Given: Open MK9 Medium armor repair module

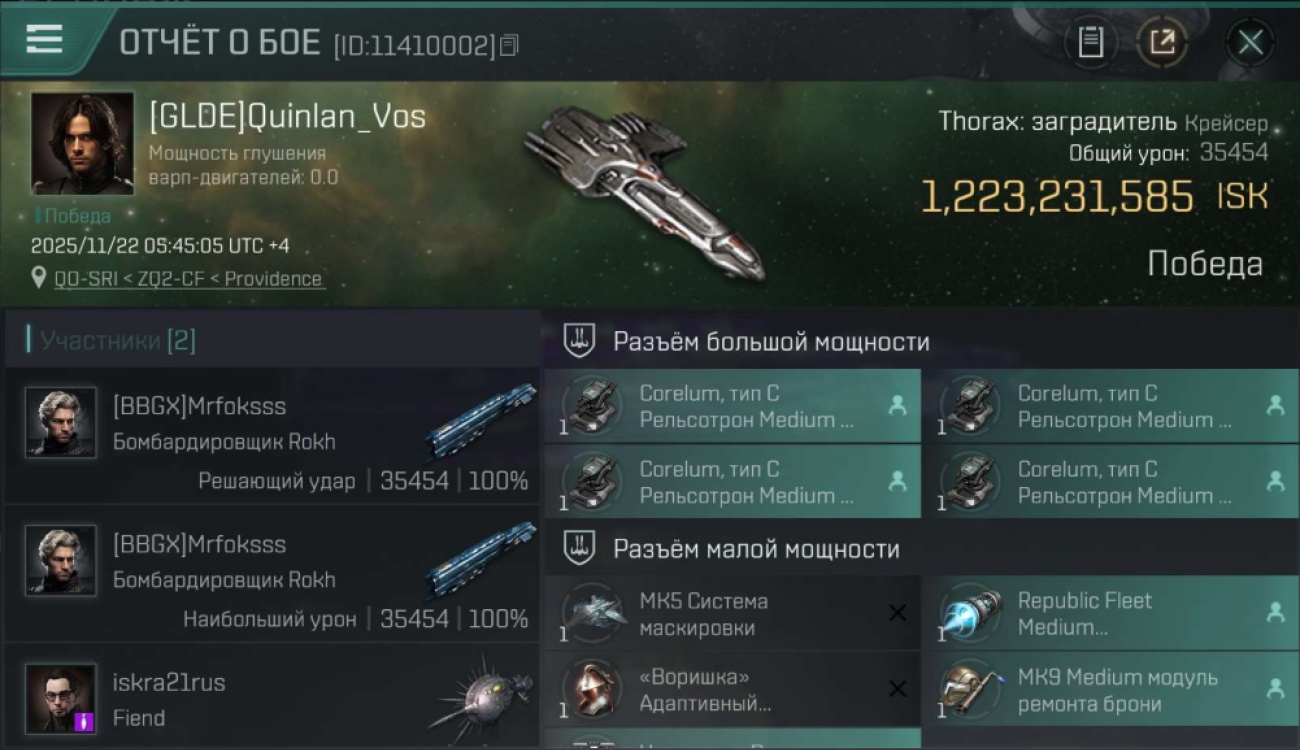Looking at the screenshot, I should [x=1110, y=690].
